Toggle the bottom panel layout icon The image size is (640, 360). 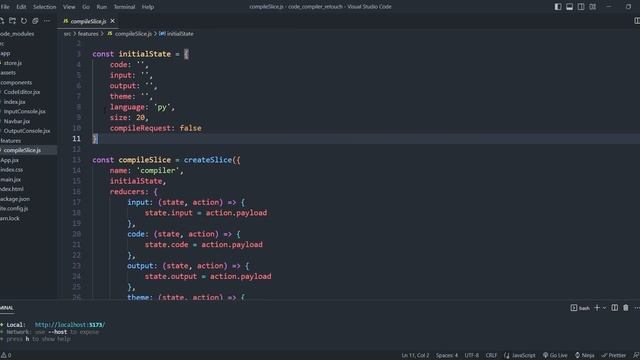[569, 7]
